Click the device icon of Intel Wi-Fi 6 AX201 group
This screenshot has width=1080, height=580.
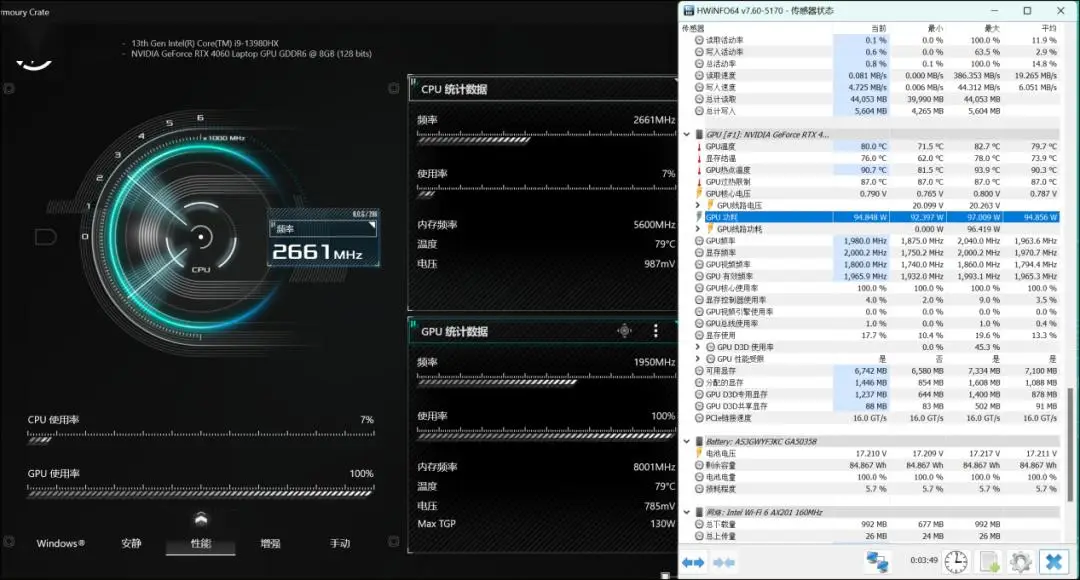(699, 512)
